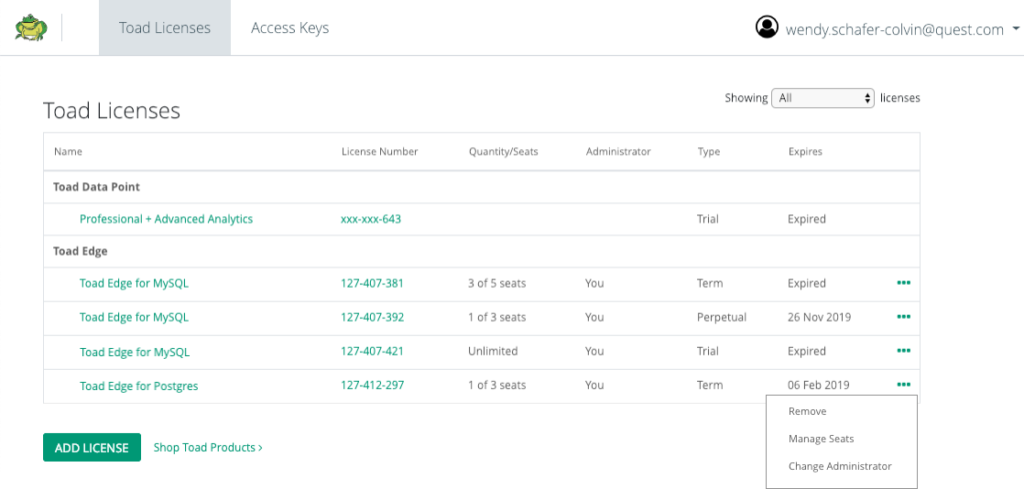Click license number xxx-xxx-643
Image resolution: width=1024 pixels, height=489 pixels.
pos(371,219)
